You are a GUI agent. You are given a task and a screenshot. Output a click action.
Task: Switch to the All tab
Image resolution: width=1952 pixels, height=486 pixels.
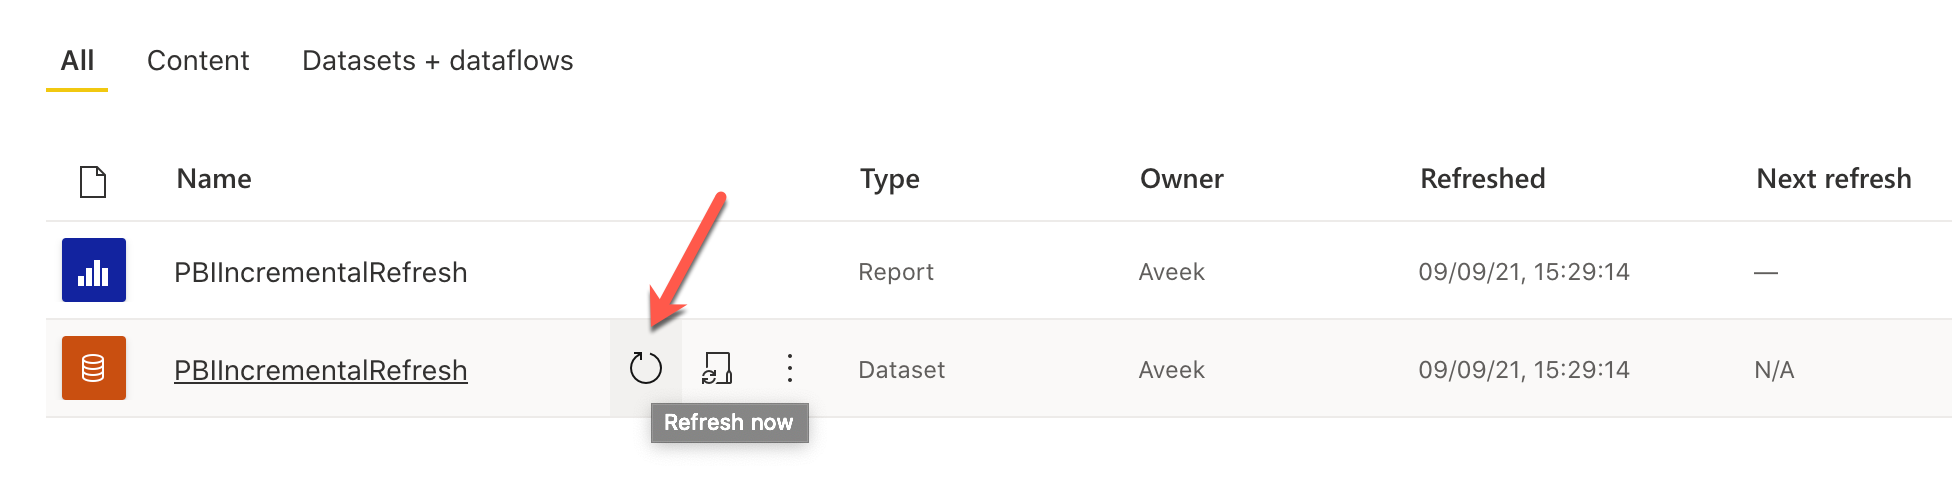coord(77,61)
